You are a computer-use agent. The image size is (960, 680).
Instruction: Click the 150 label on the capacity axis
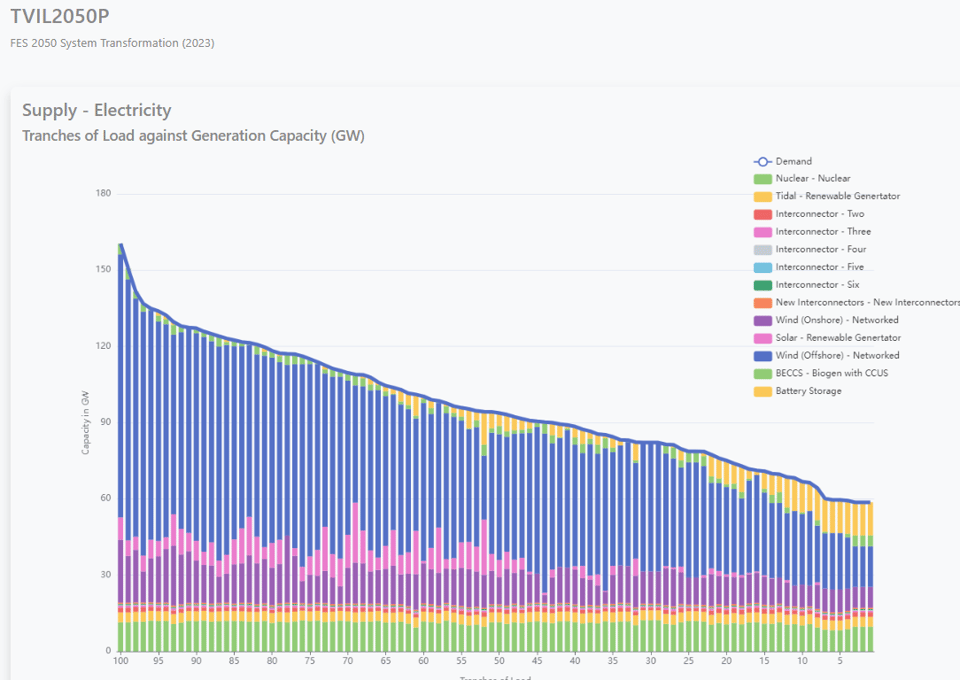pyautogui.click(x=103, y=269)
